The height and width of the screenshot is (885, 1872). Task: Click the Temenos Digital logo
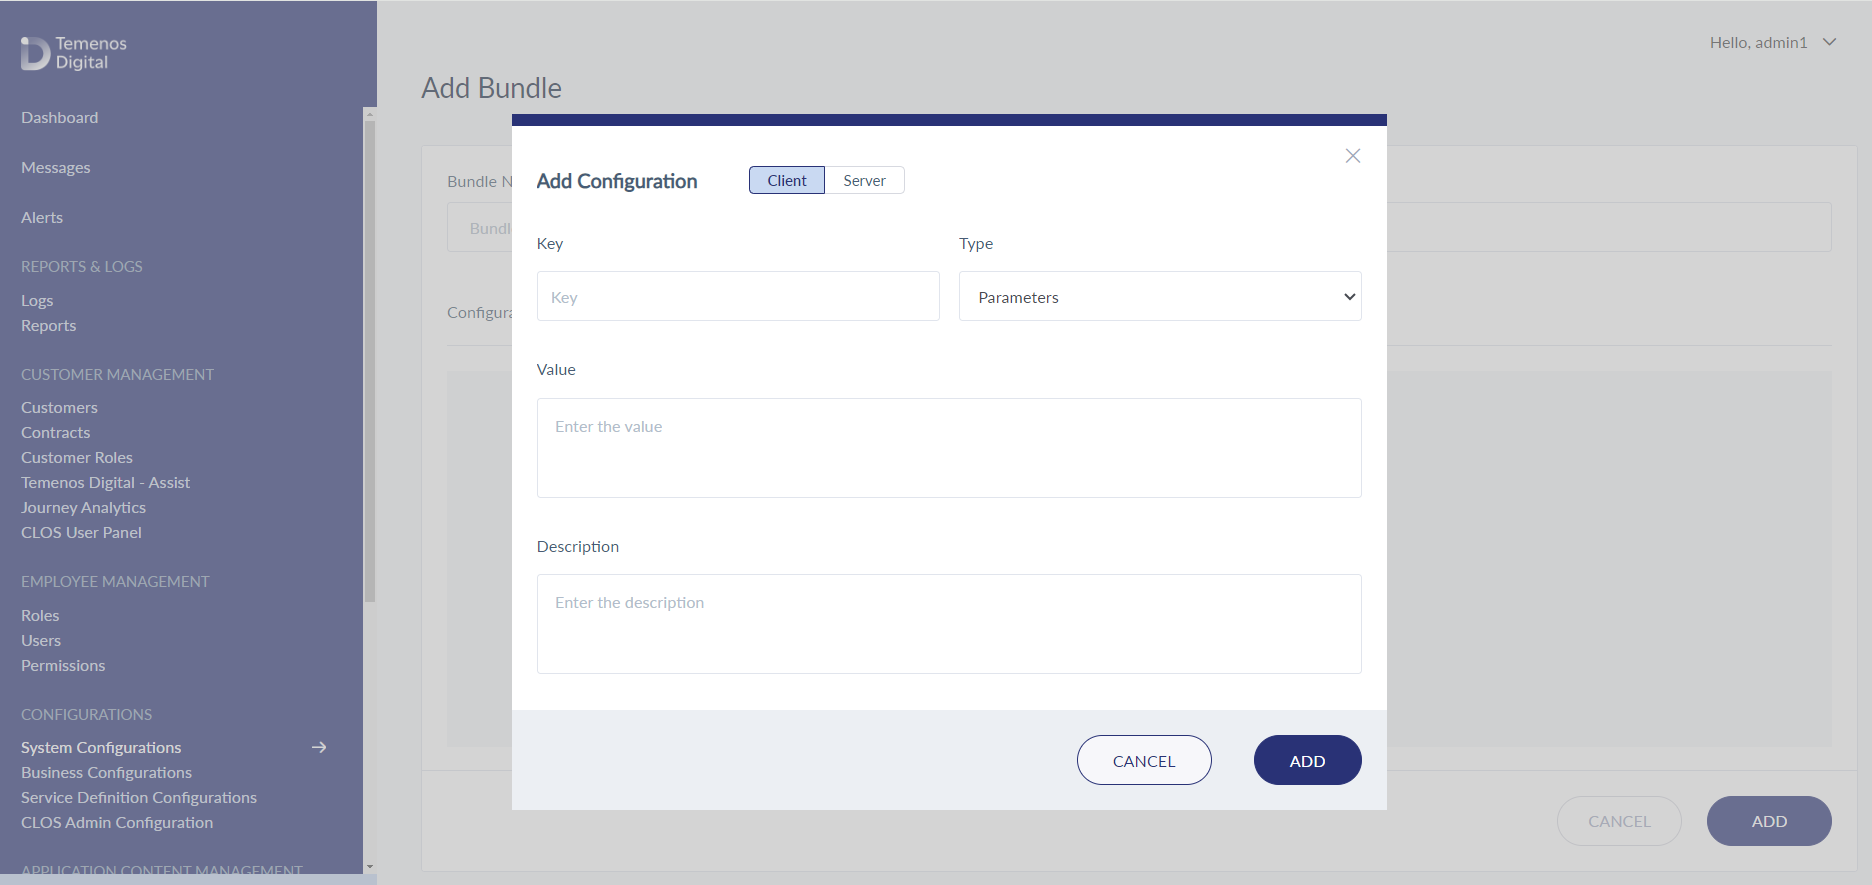[74, 53]
